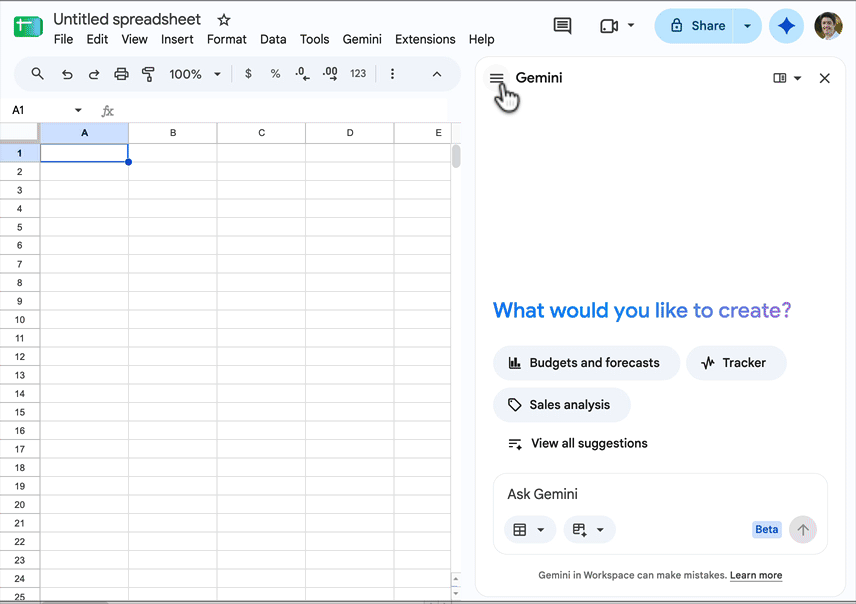Open the Google Sheets home icon
856x604 pixels.
(28, 26)
